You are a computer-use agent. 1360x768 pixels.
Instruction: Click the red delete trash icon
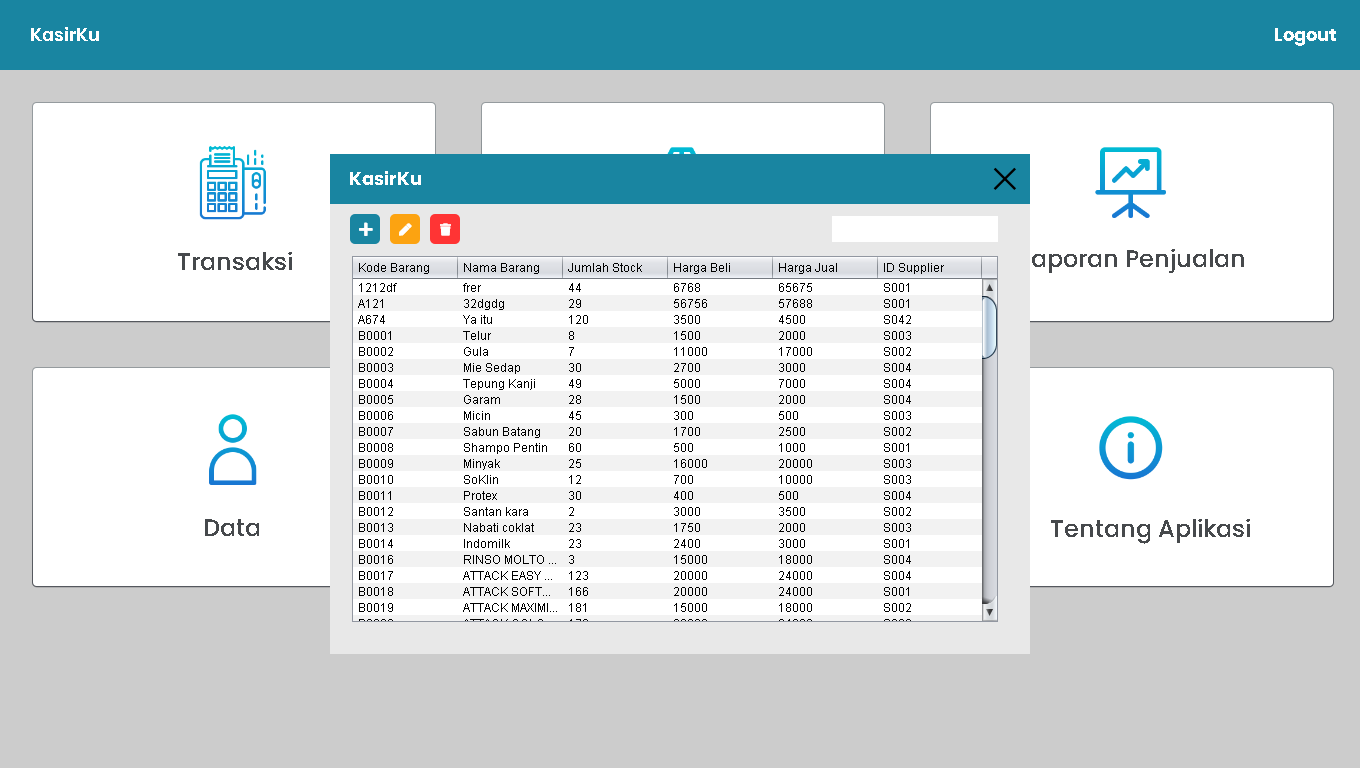tap(445, 229)
